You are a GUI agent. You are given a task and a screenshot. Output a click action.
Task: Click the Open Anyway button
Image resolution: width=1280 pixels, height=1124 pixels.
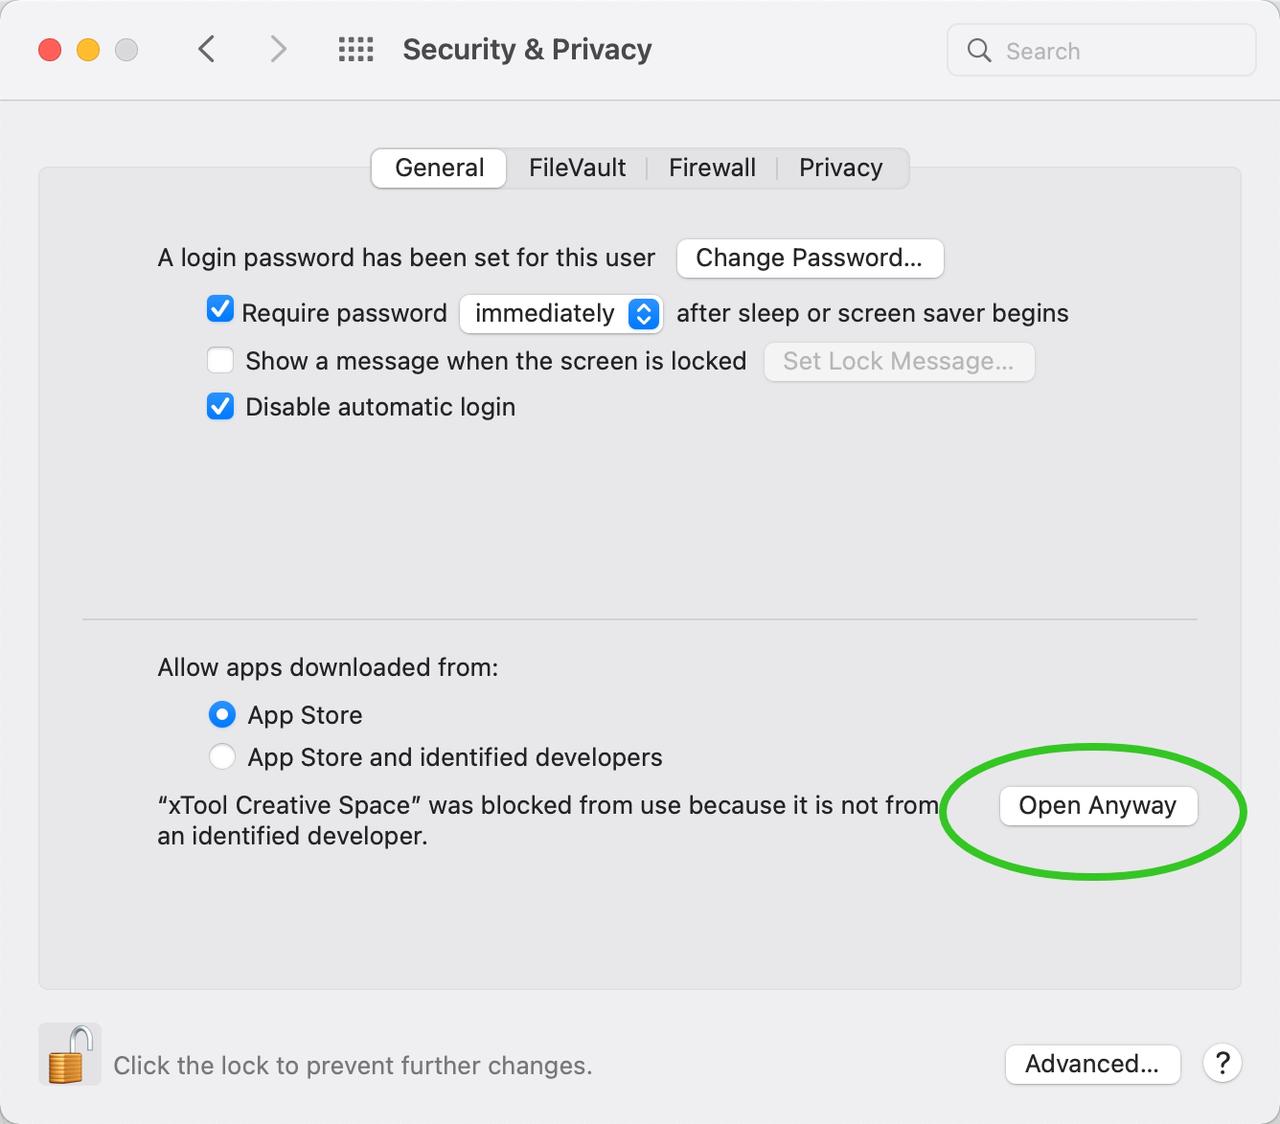[x=1097, y=806]
